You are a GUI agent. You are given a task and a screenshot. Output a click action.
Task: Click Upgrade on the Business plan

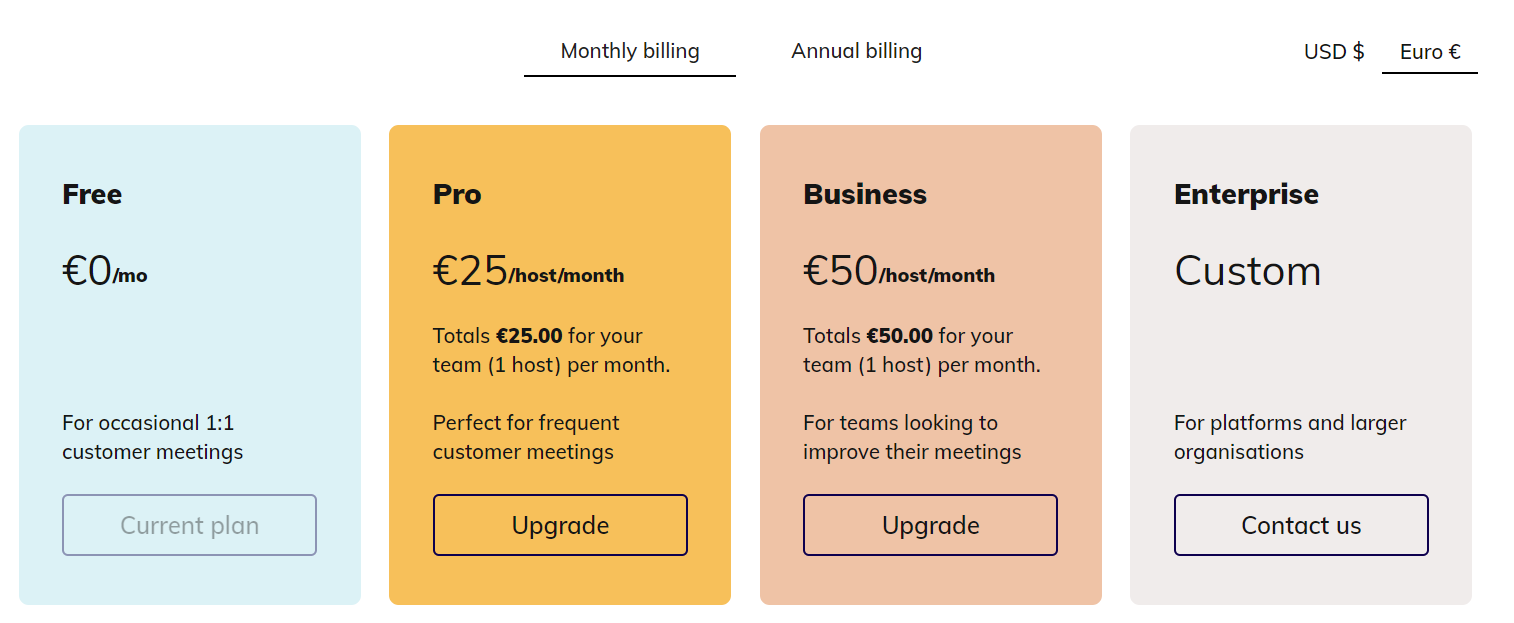(930, 525)
